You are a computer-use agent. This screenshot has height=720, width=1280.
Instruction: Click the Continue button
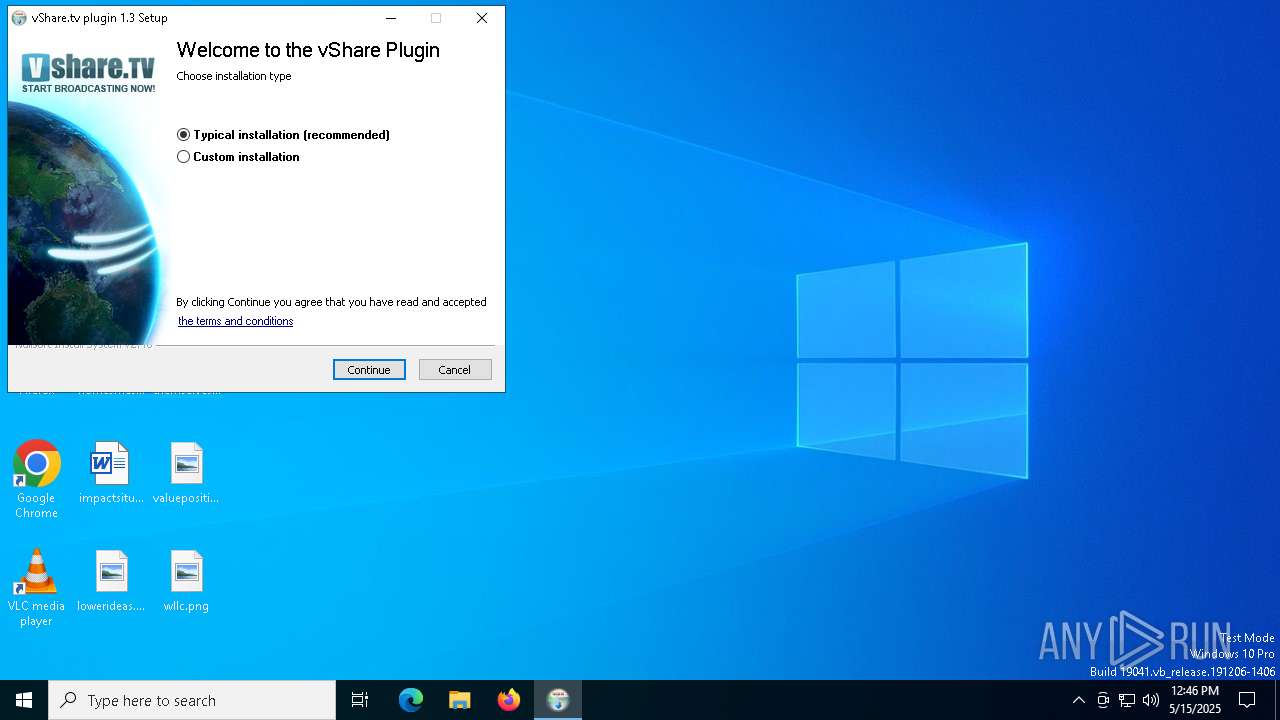pos(369,370)
